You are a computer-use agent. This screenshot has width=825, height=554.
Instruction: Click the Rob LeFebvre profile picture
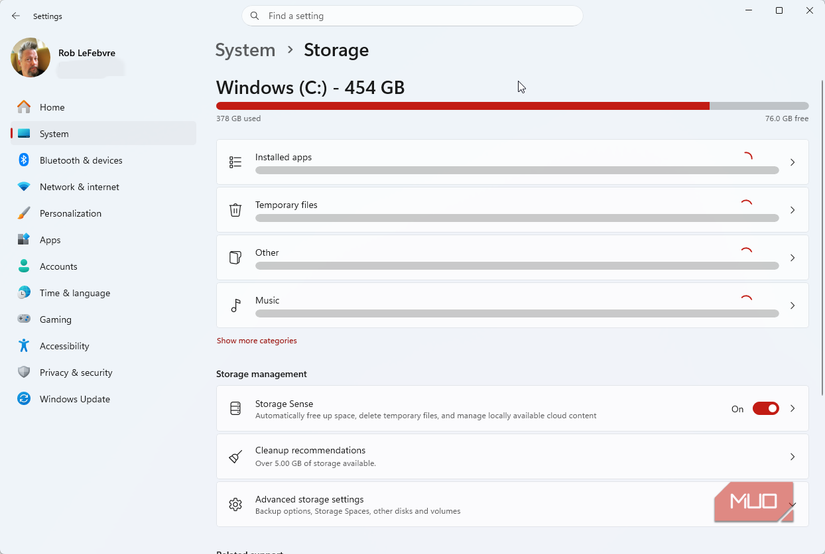point(31,58)
